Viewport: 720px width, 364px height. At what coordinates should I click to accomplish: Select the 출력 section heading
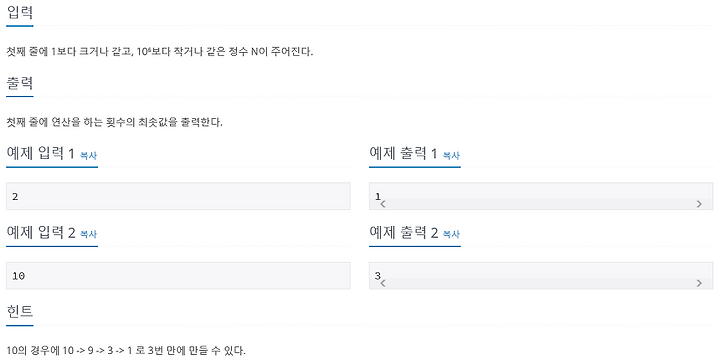[x=20, y=83]
